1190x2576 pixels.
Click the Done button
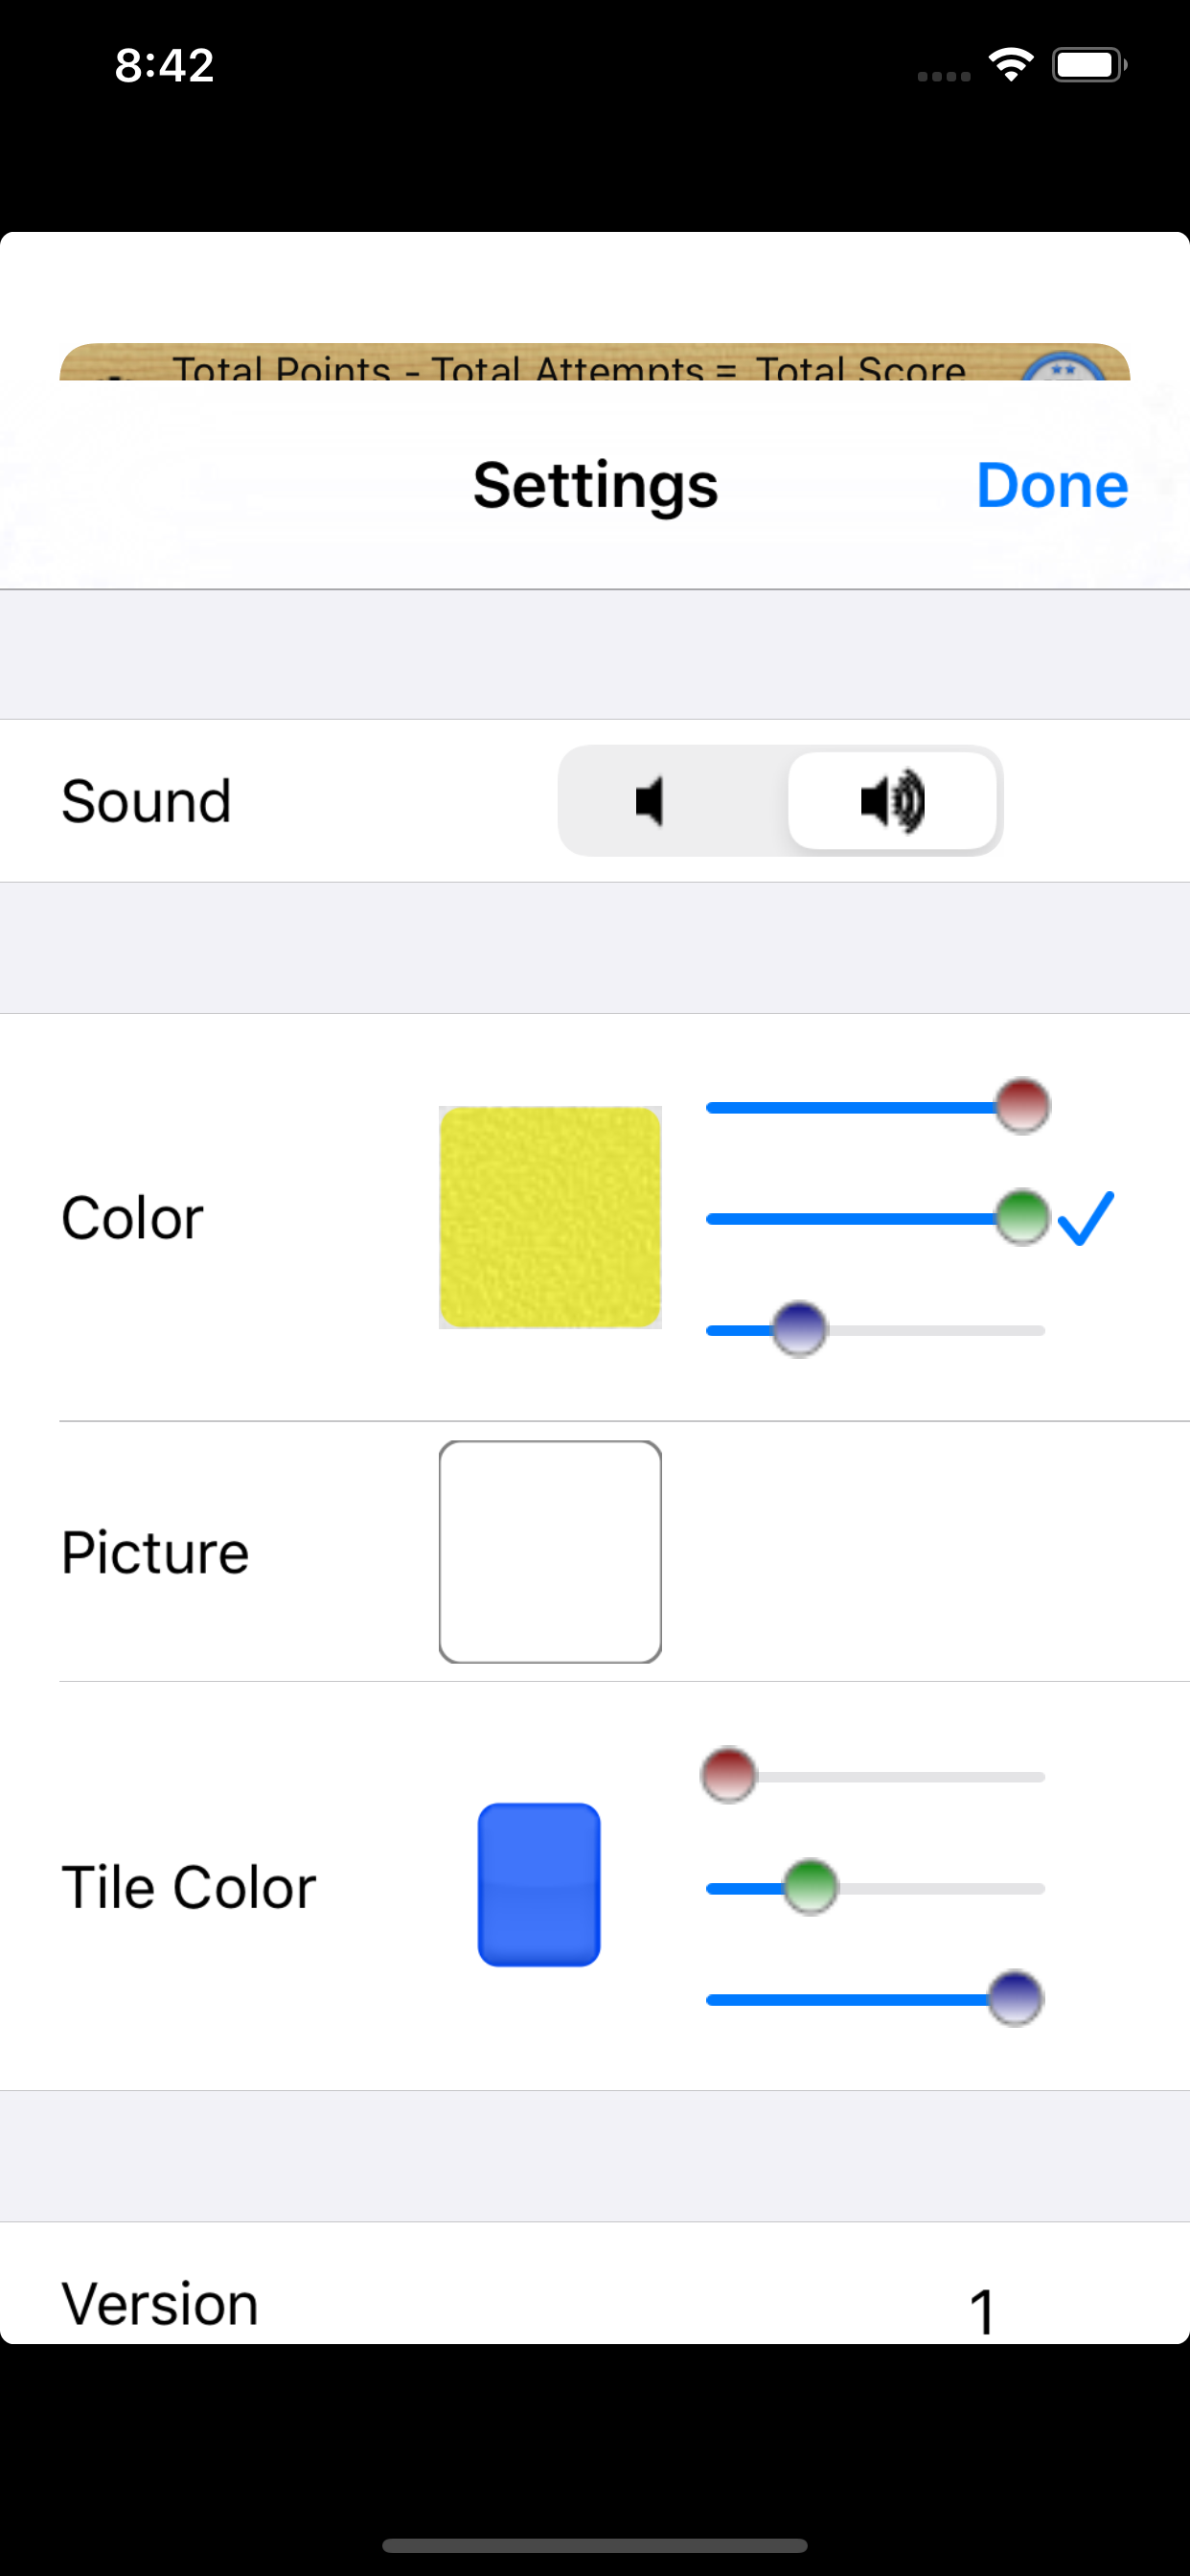coord(1052,485)
